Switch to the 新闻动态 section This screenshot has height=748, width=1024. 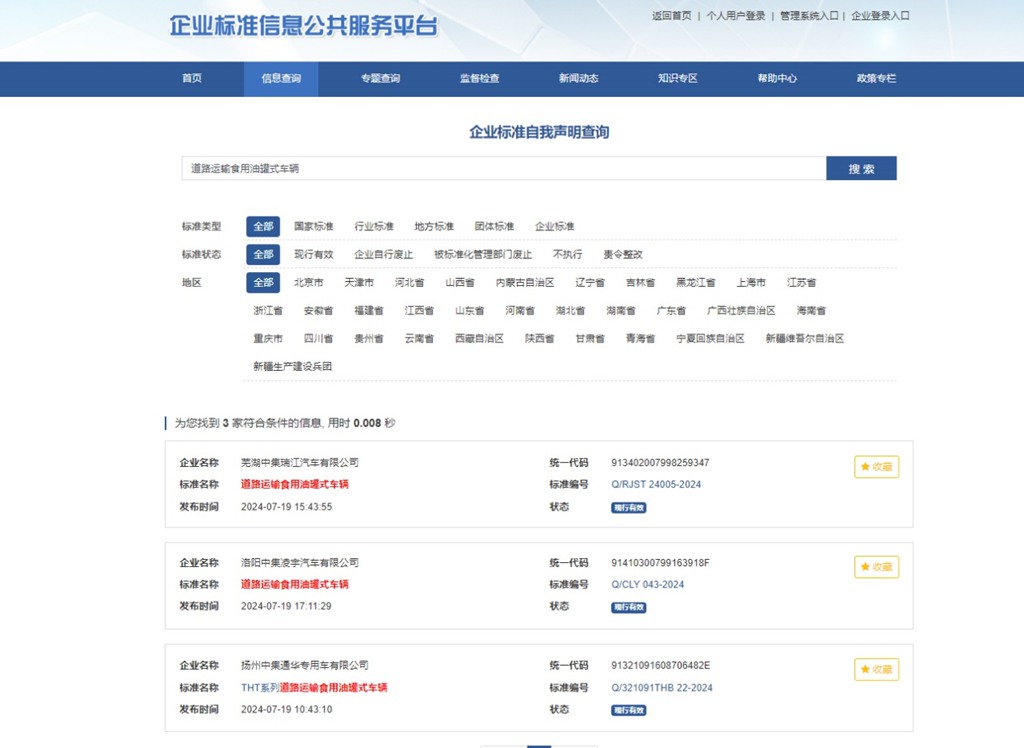coord(579,78)
